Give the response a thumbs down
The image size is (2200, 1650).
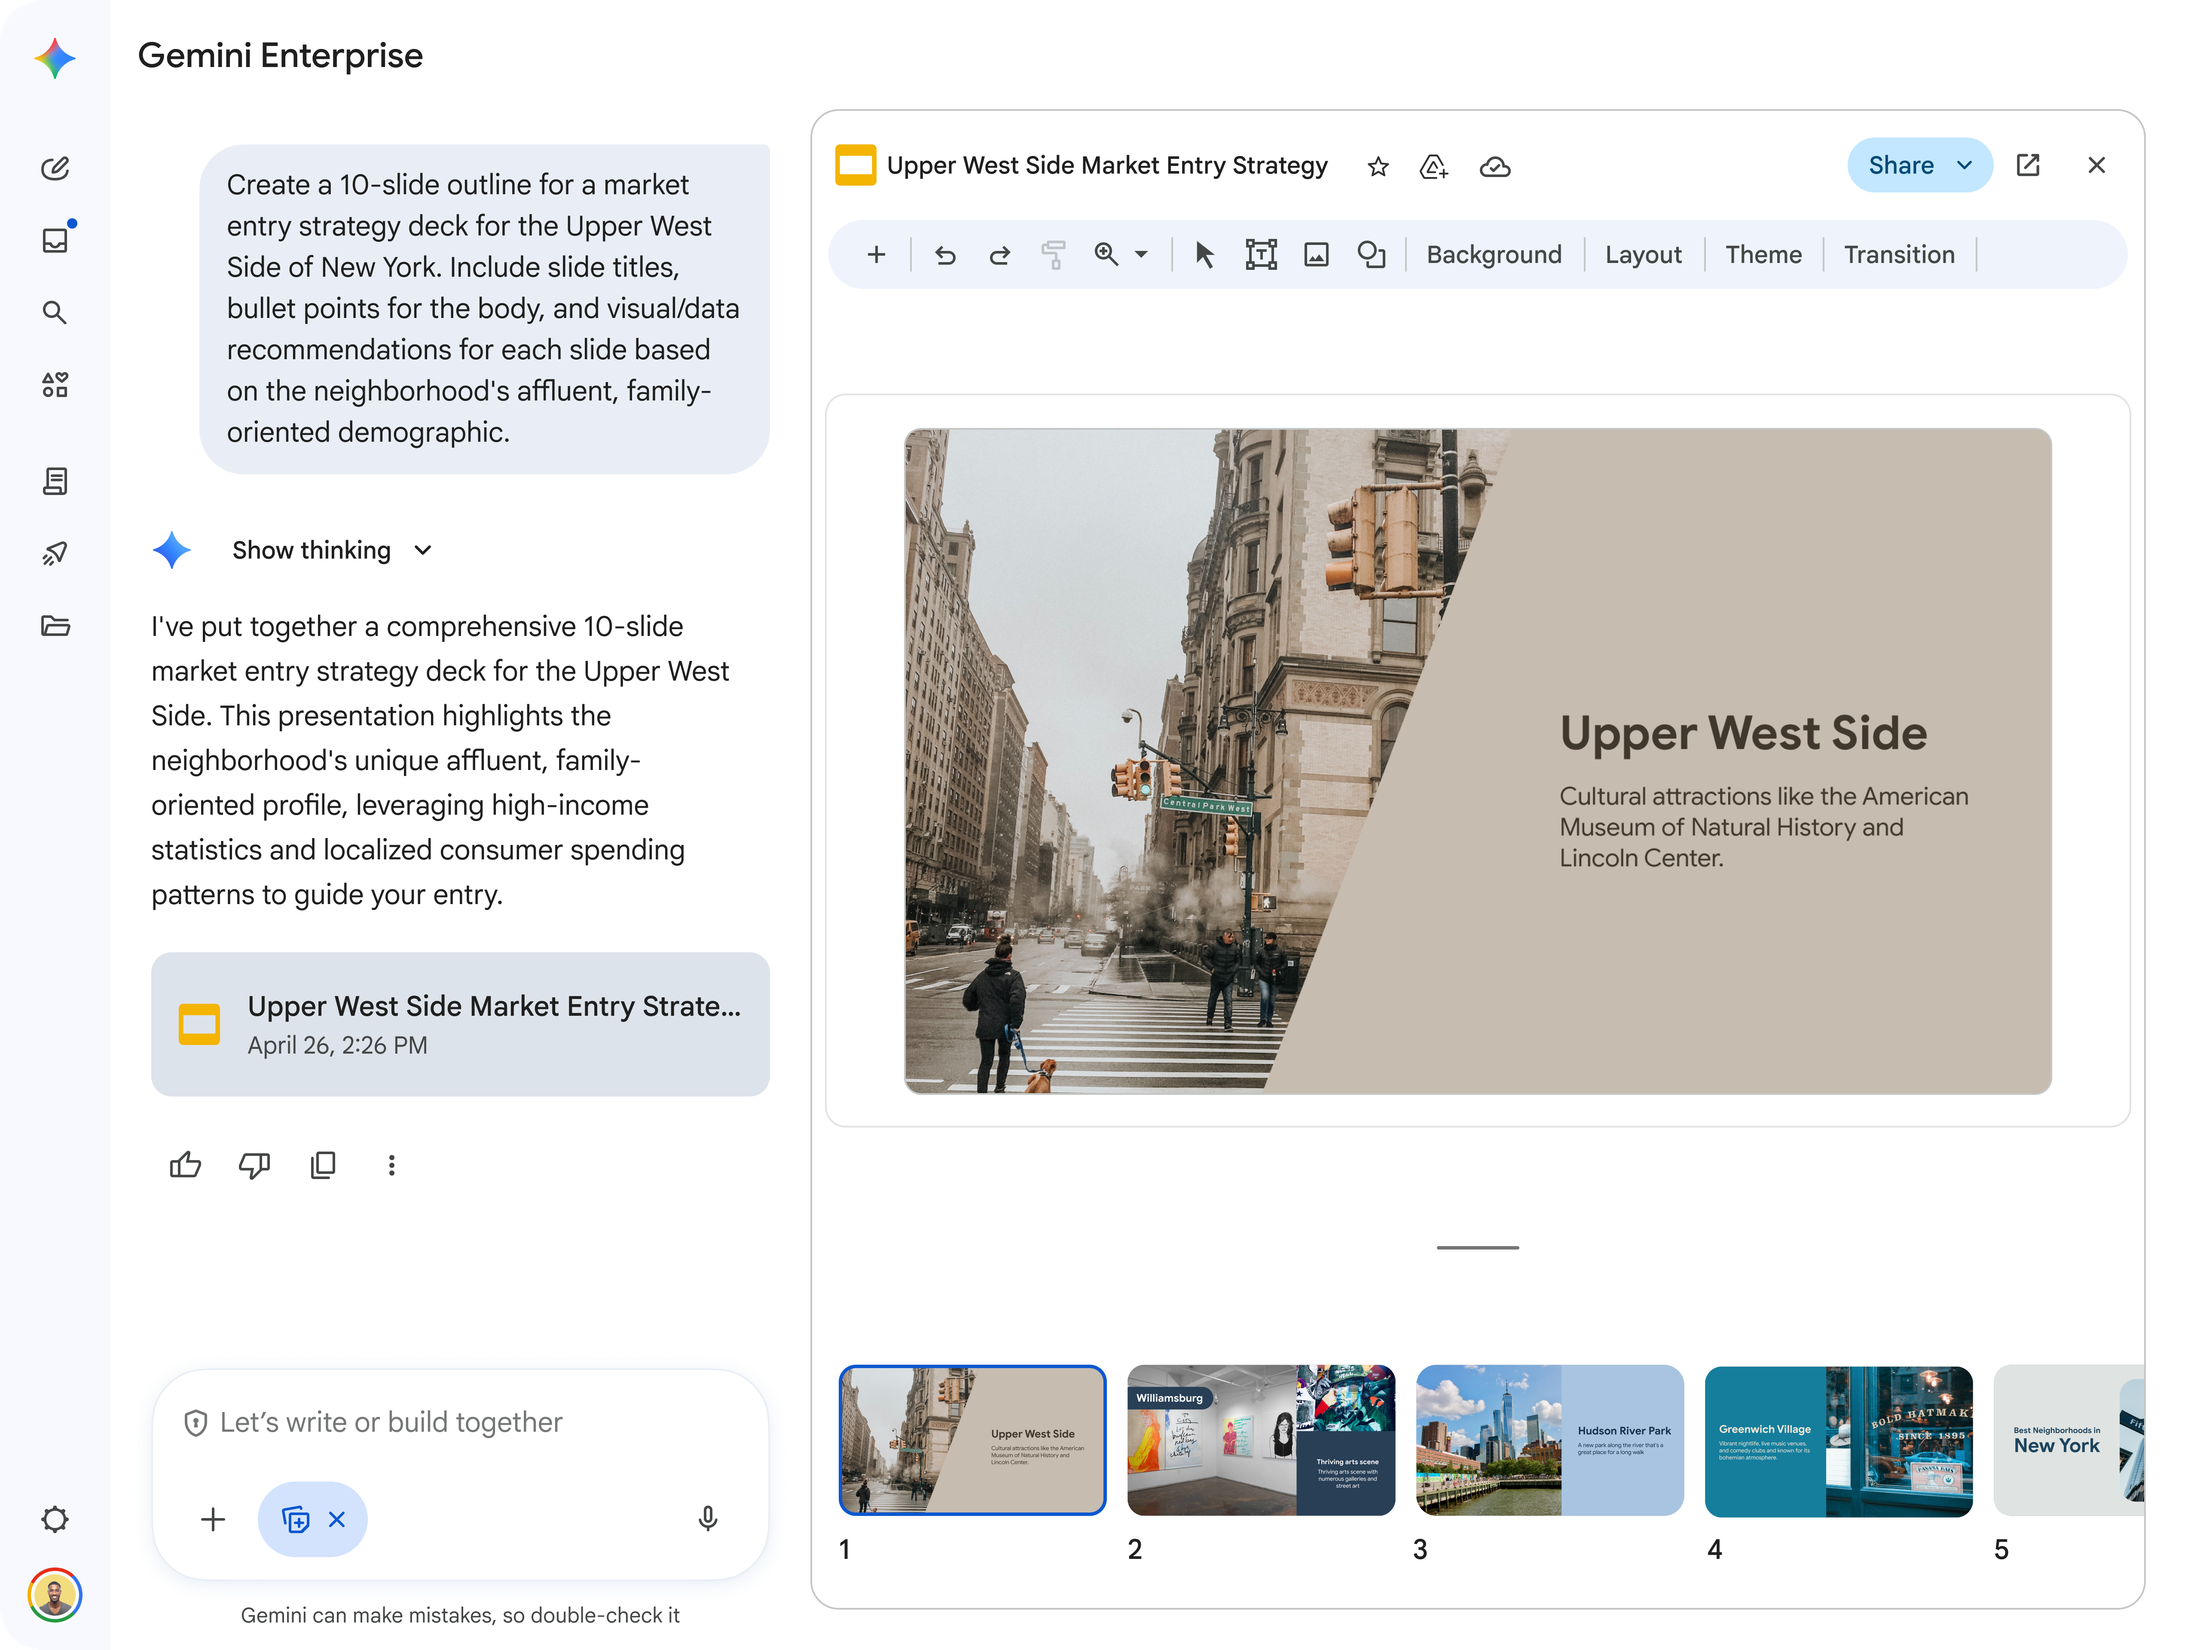(254, 1165)
